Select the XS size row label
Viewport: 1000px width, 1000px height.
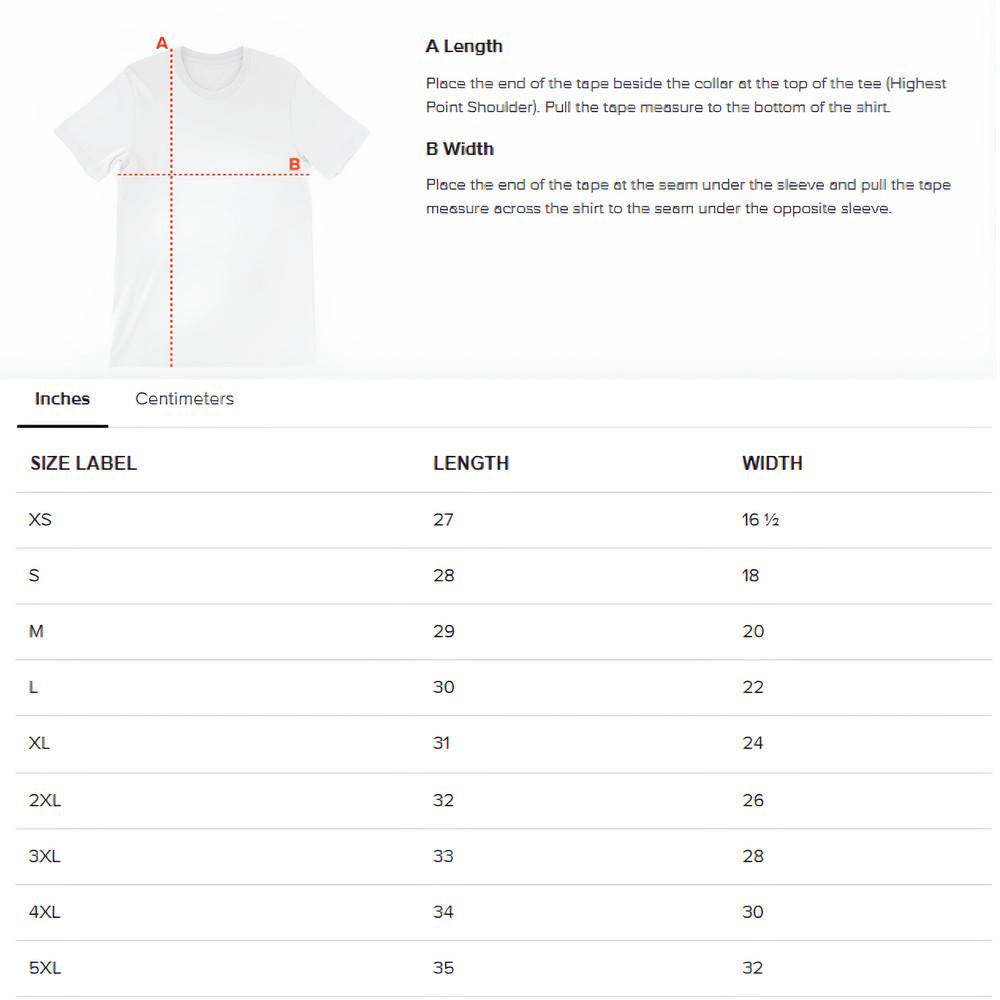(x=41, y=520)
